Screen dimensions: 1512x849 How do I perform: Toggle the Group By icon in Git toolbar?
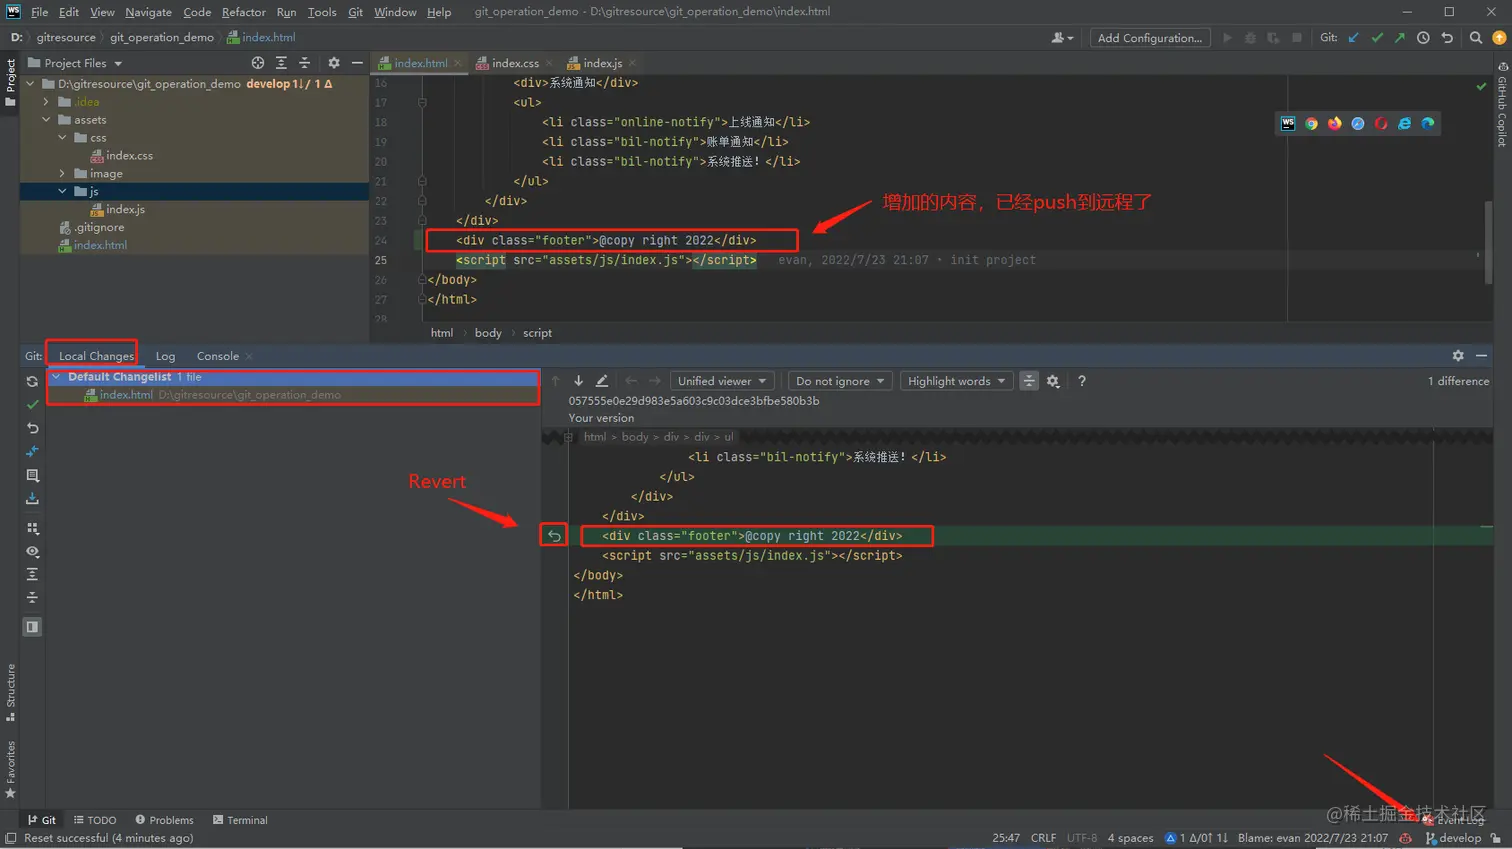pyautogui.click(x=32, y=528)
